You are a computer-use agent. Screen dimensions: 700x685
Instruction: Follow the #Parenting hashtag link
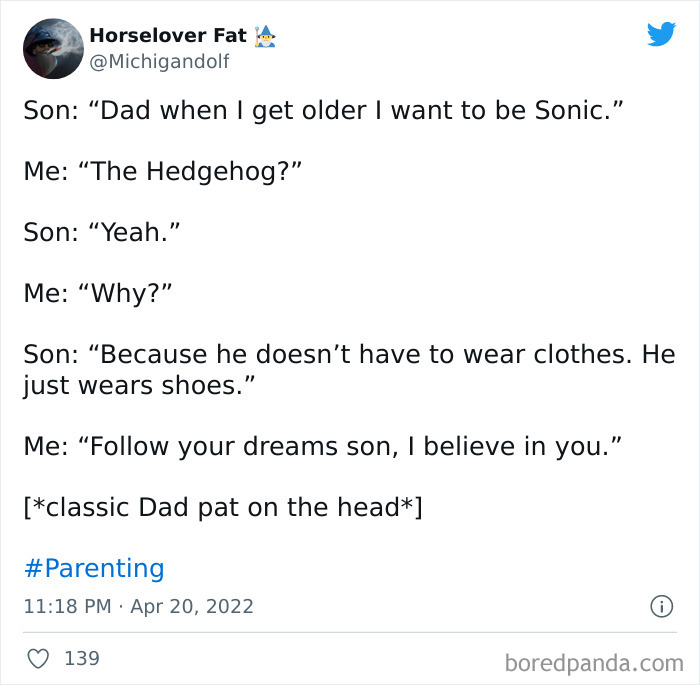(93, 568)
